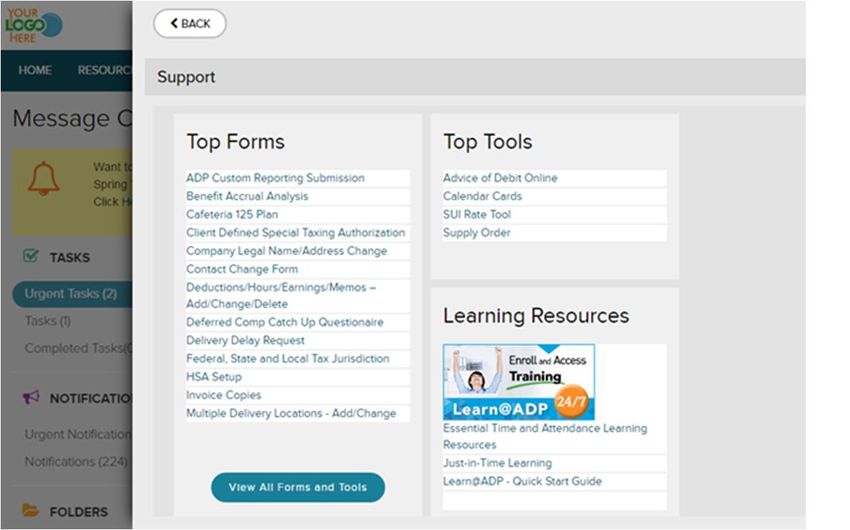The width and height of the screenshot is (850, 530).
Task: Open the SUI Rate Tool link
Action: (476, 214)
